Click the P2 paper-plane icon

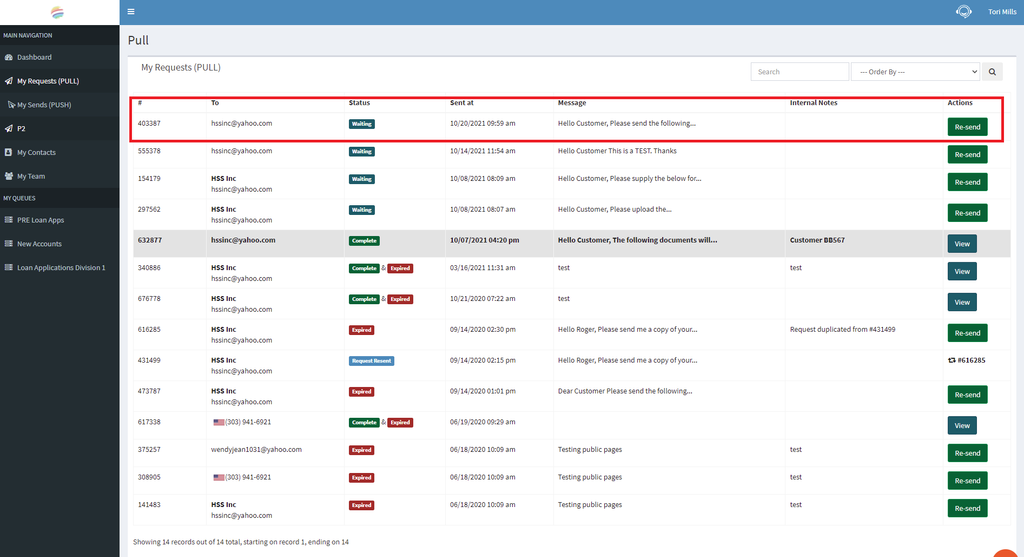coord(8,129)
